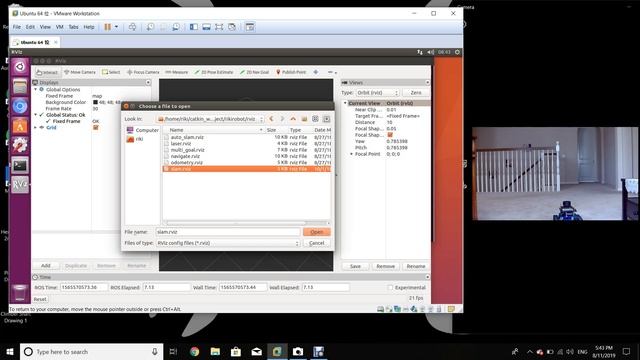640x360 pixels.
Task: Select auto_slam.rviz file
Action: (247, 137)
